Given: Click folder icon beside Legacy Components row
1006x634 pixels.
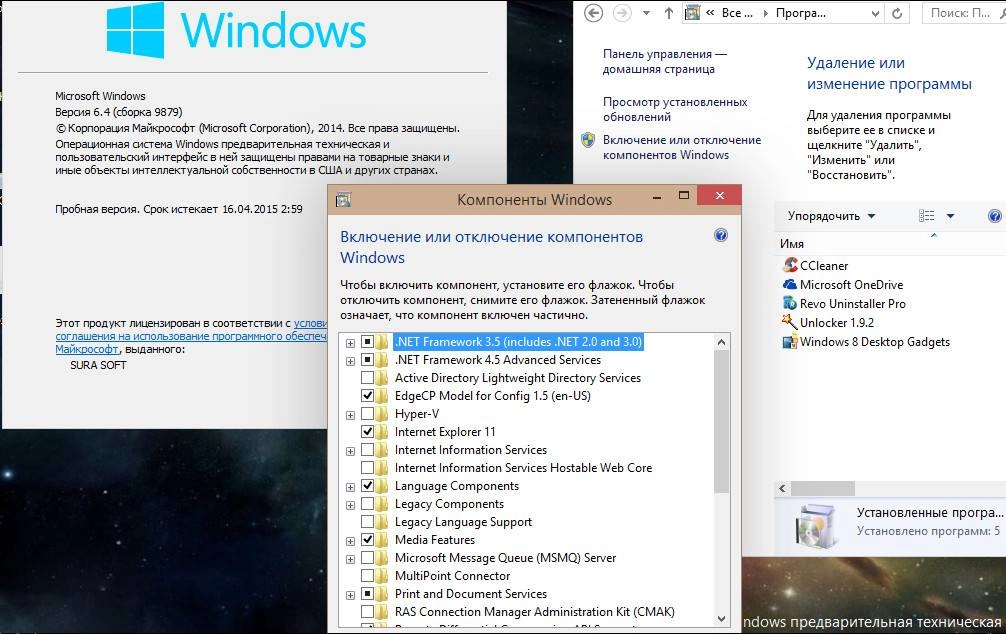Looking at the screenshot, I should point(382,504).
